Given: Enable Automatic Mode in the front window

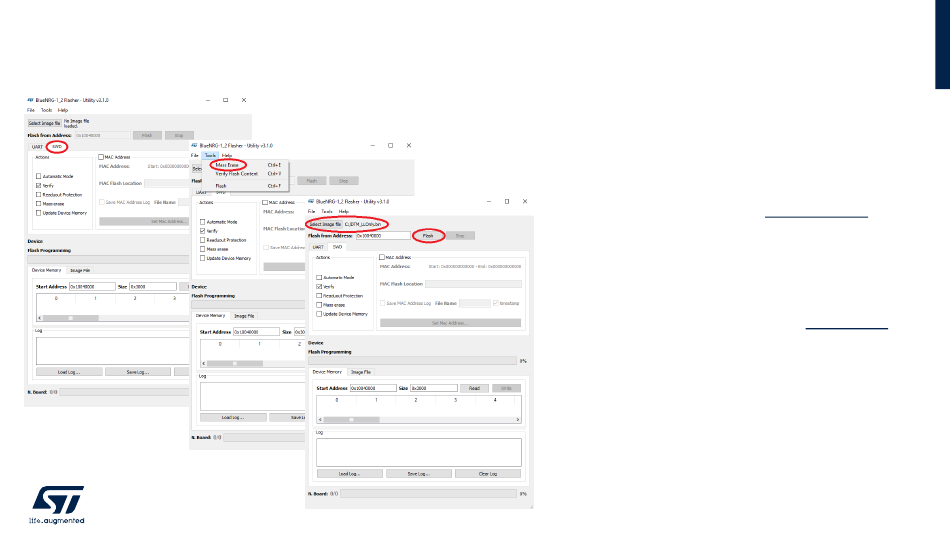Looking at the screenshot, I should pos(320,277).
